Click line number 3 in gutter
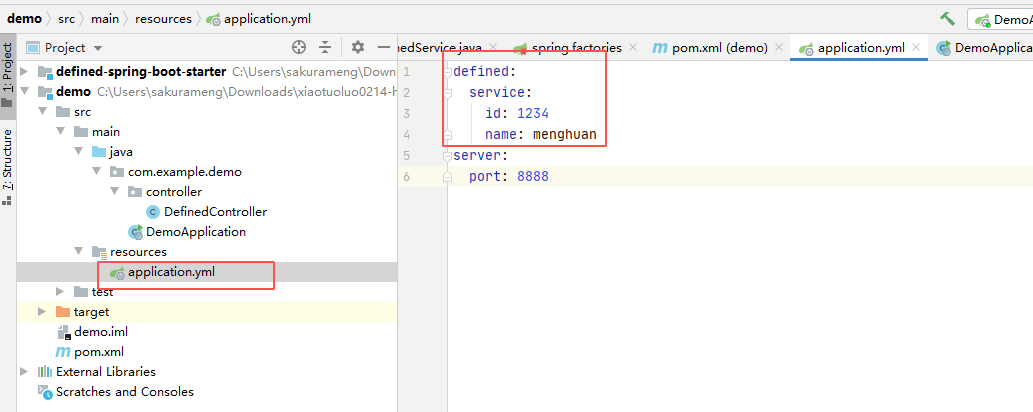1033x412 pixels. tap(406, 113)
